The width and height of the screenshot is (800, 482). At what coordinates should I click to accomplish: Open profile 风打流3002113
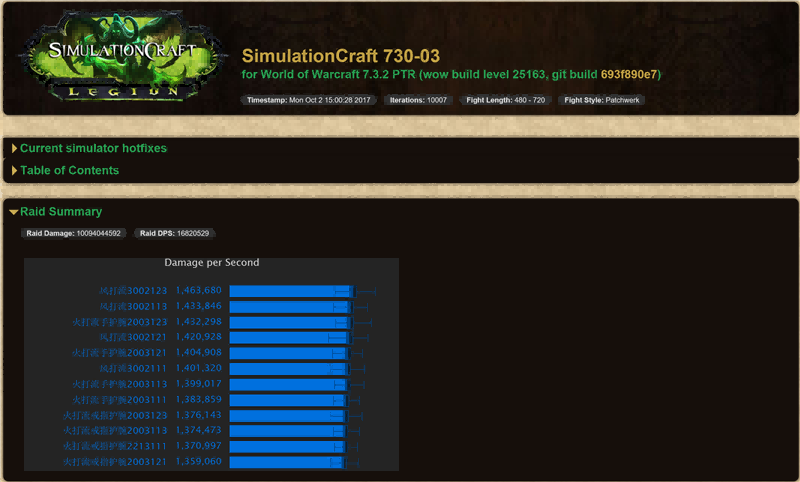coord(133,307)
